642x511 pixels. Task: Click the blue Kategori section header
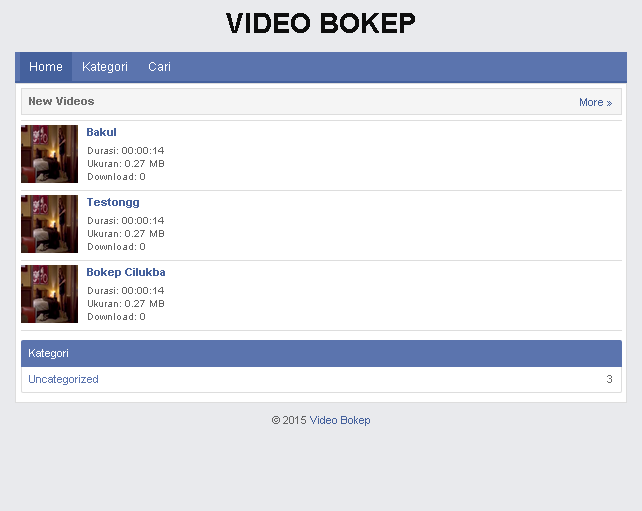click(321, 353)
